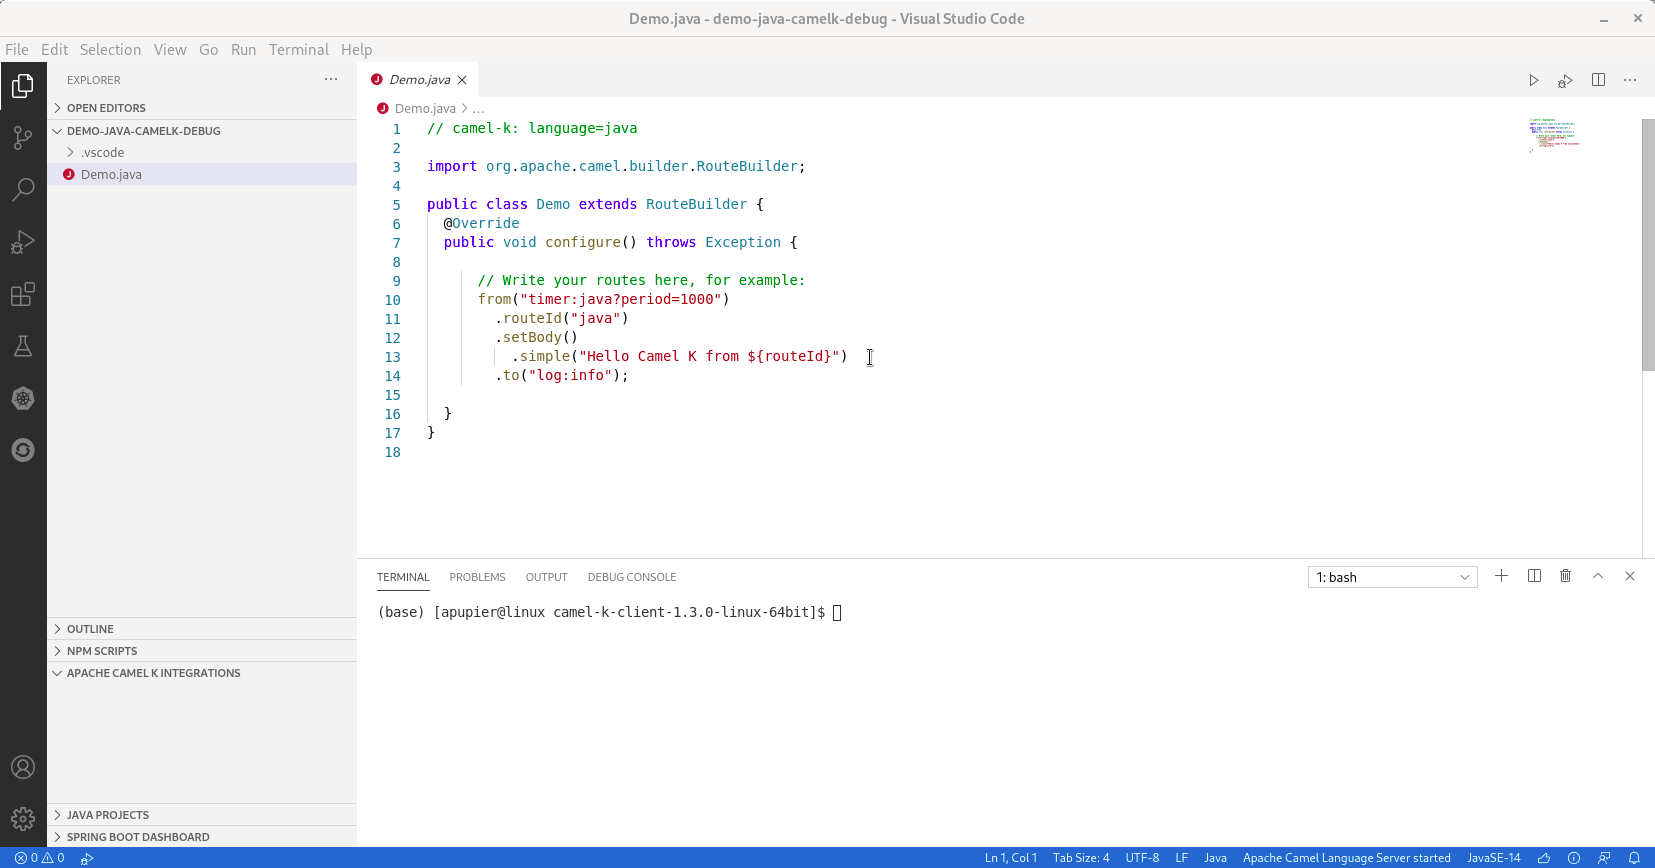The image size is (1655, 868).
Task: Split the editor to the right
Action: coord(1598,80)
